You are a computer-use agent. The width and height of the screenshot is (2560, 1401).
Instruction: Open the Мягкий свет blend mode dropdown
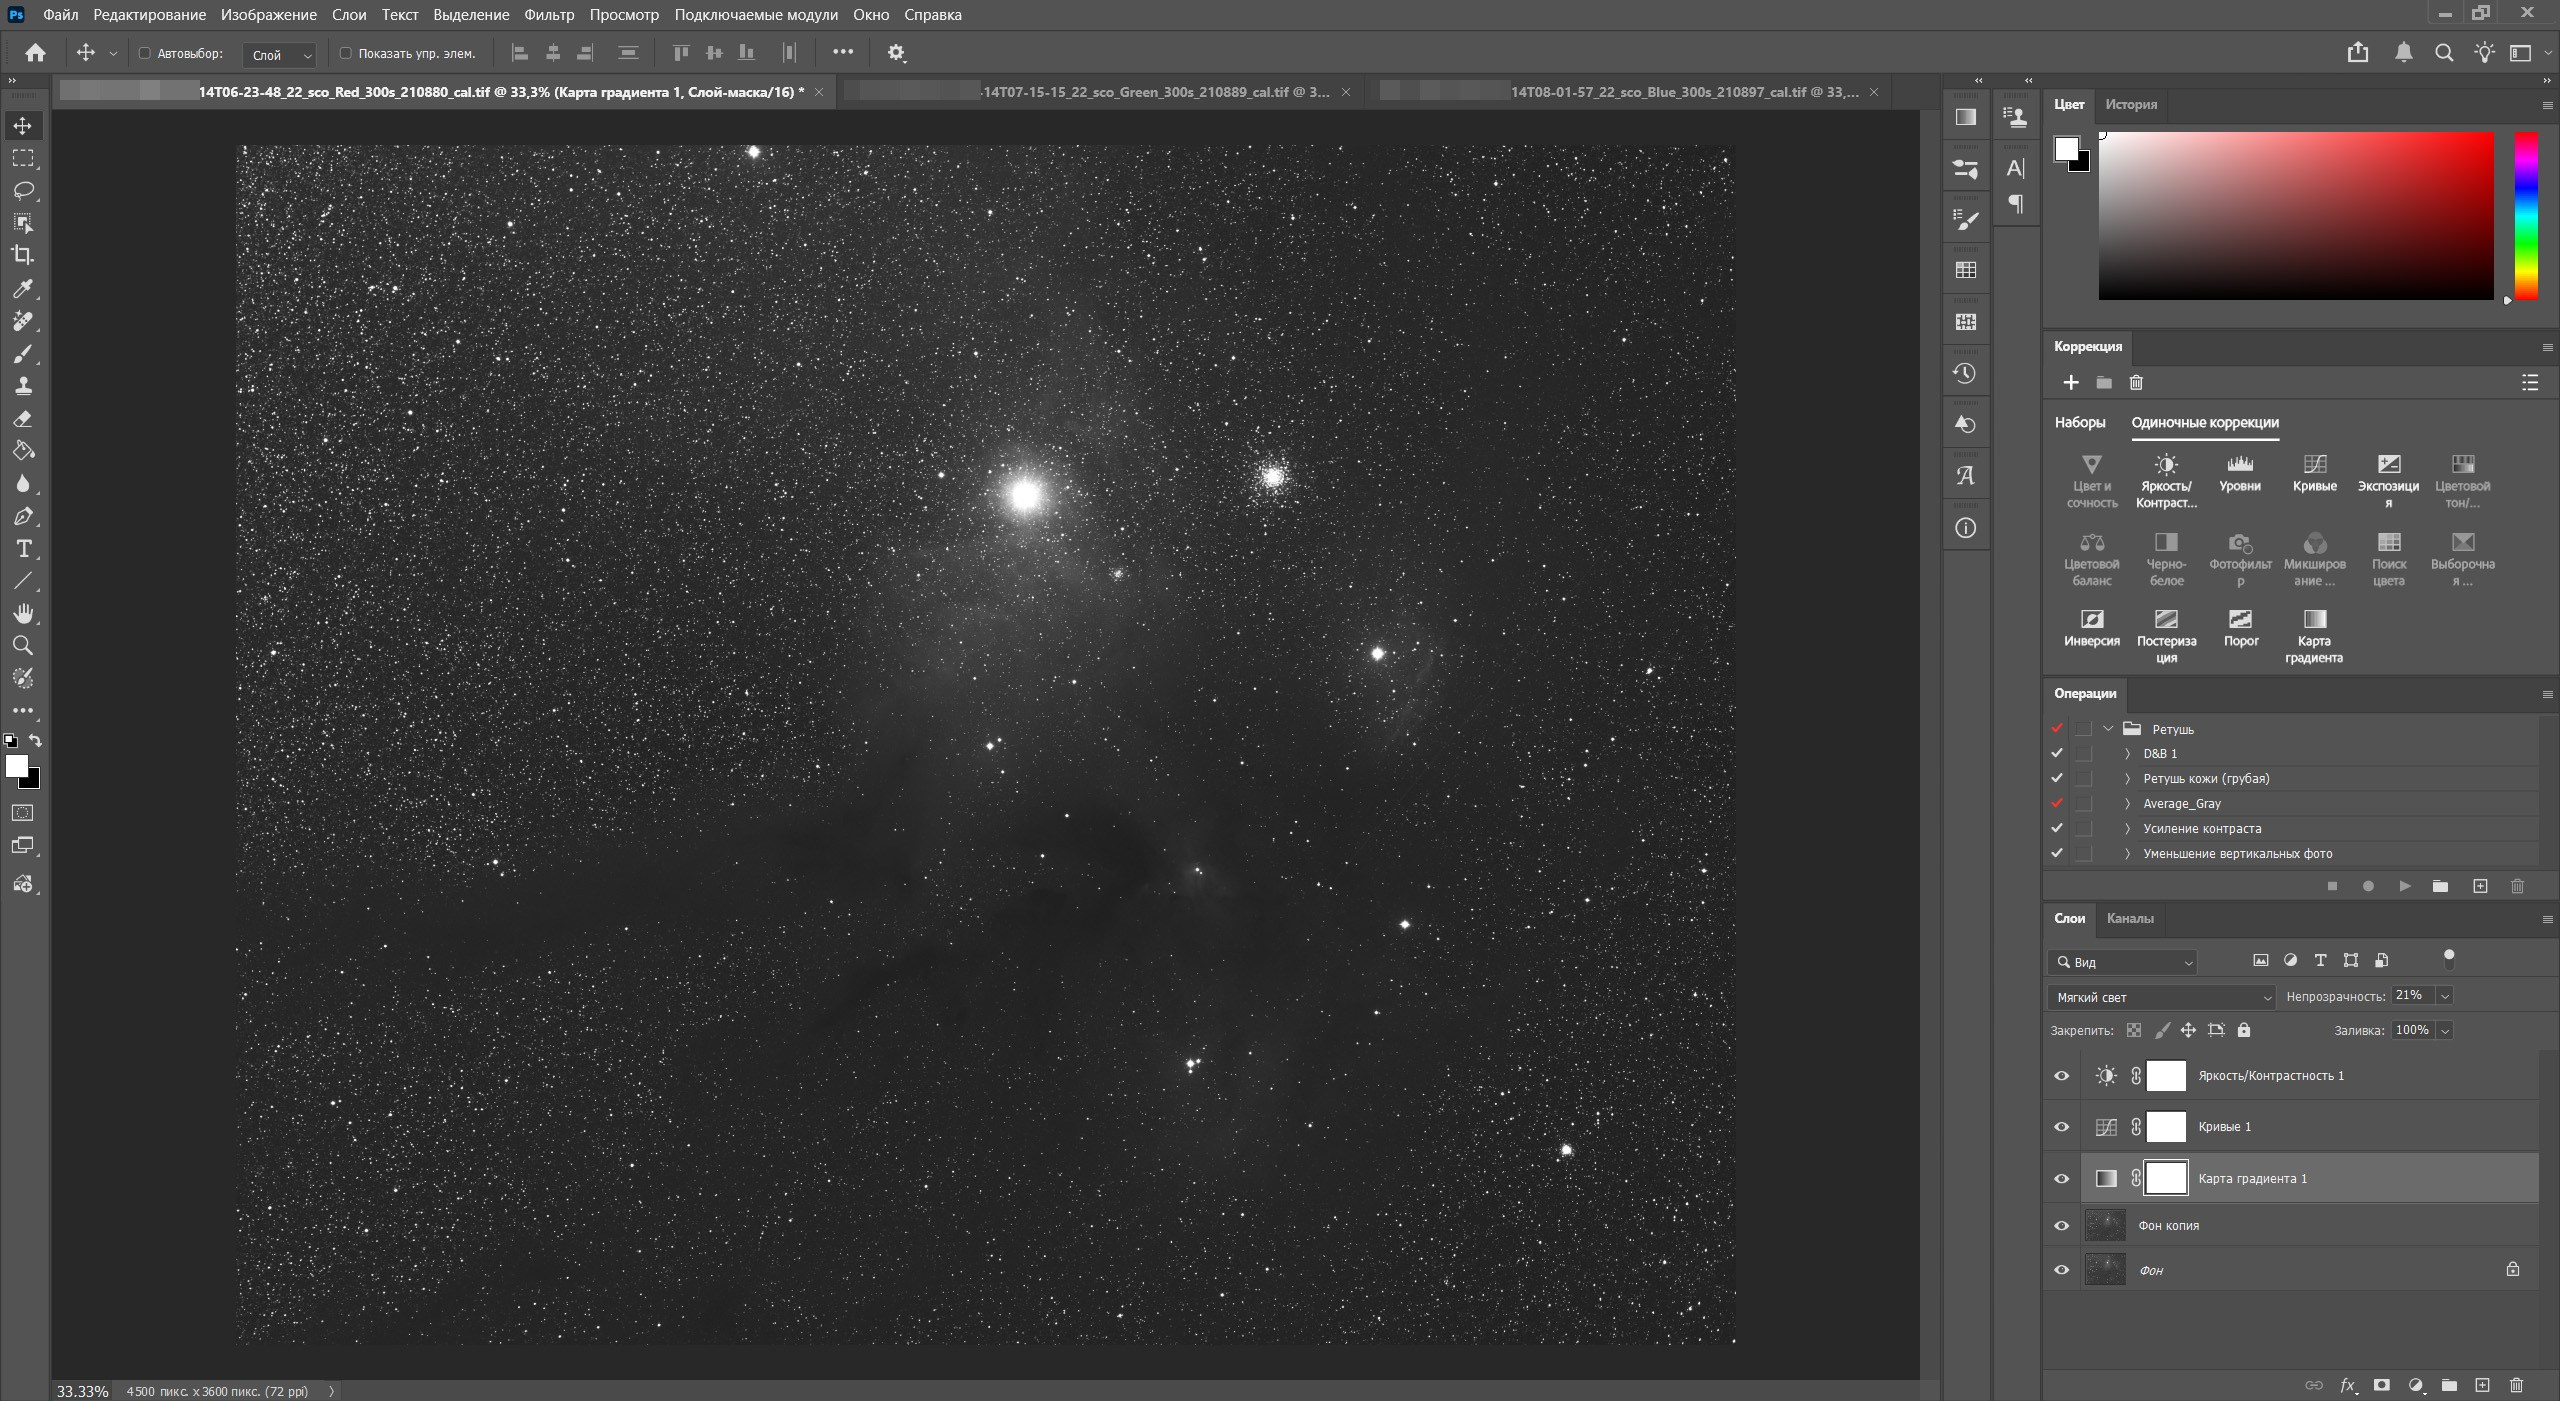point(2160,996)
